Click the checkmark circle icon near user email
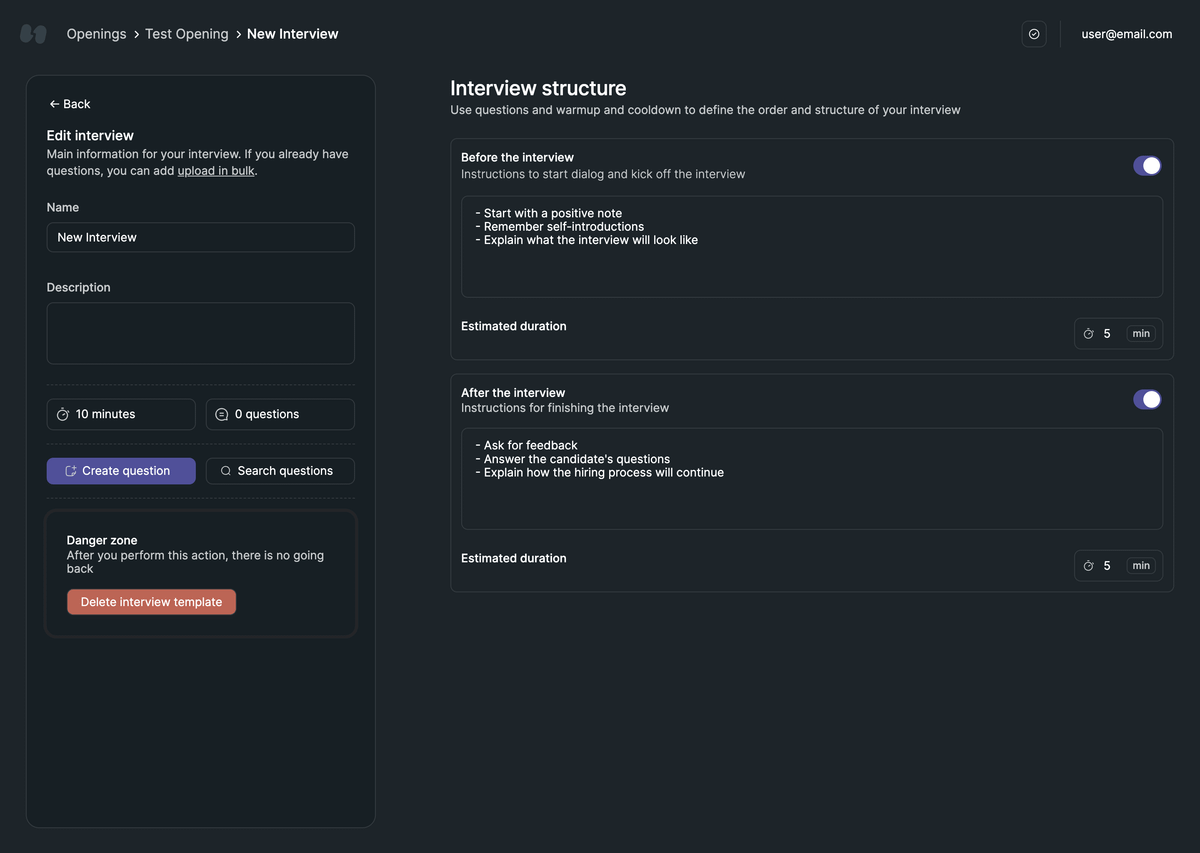Image resolution: width=1200 pixels, height=853 pixels. 1034,34
